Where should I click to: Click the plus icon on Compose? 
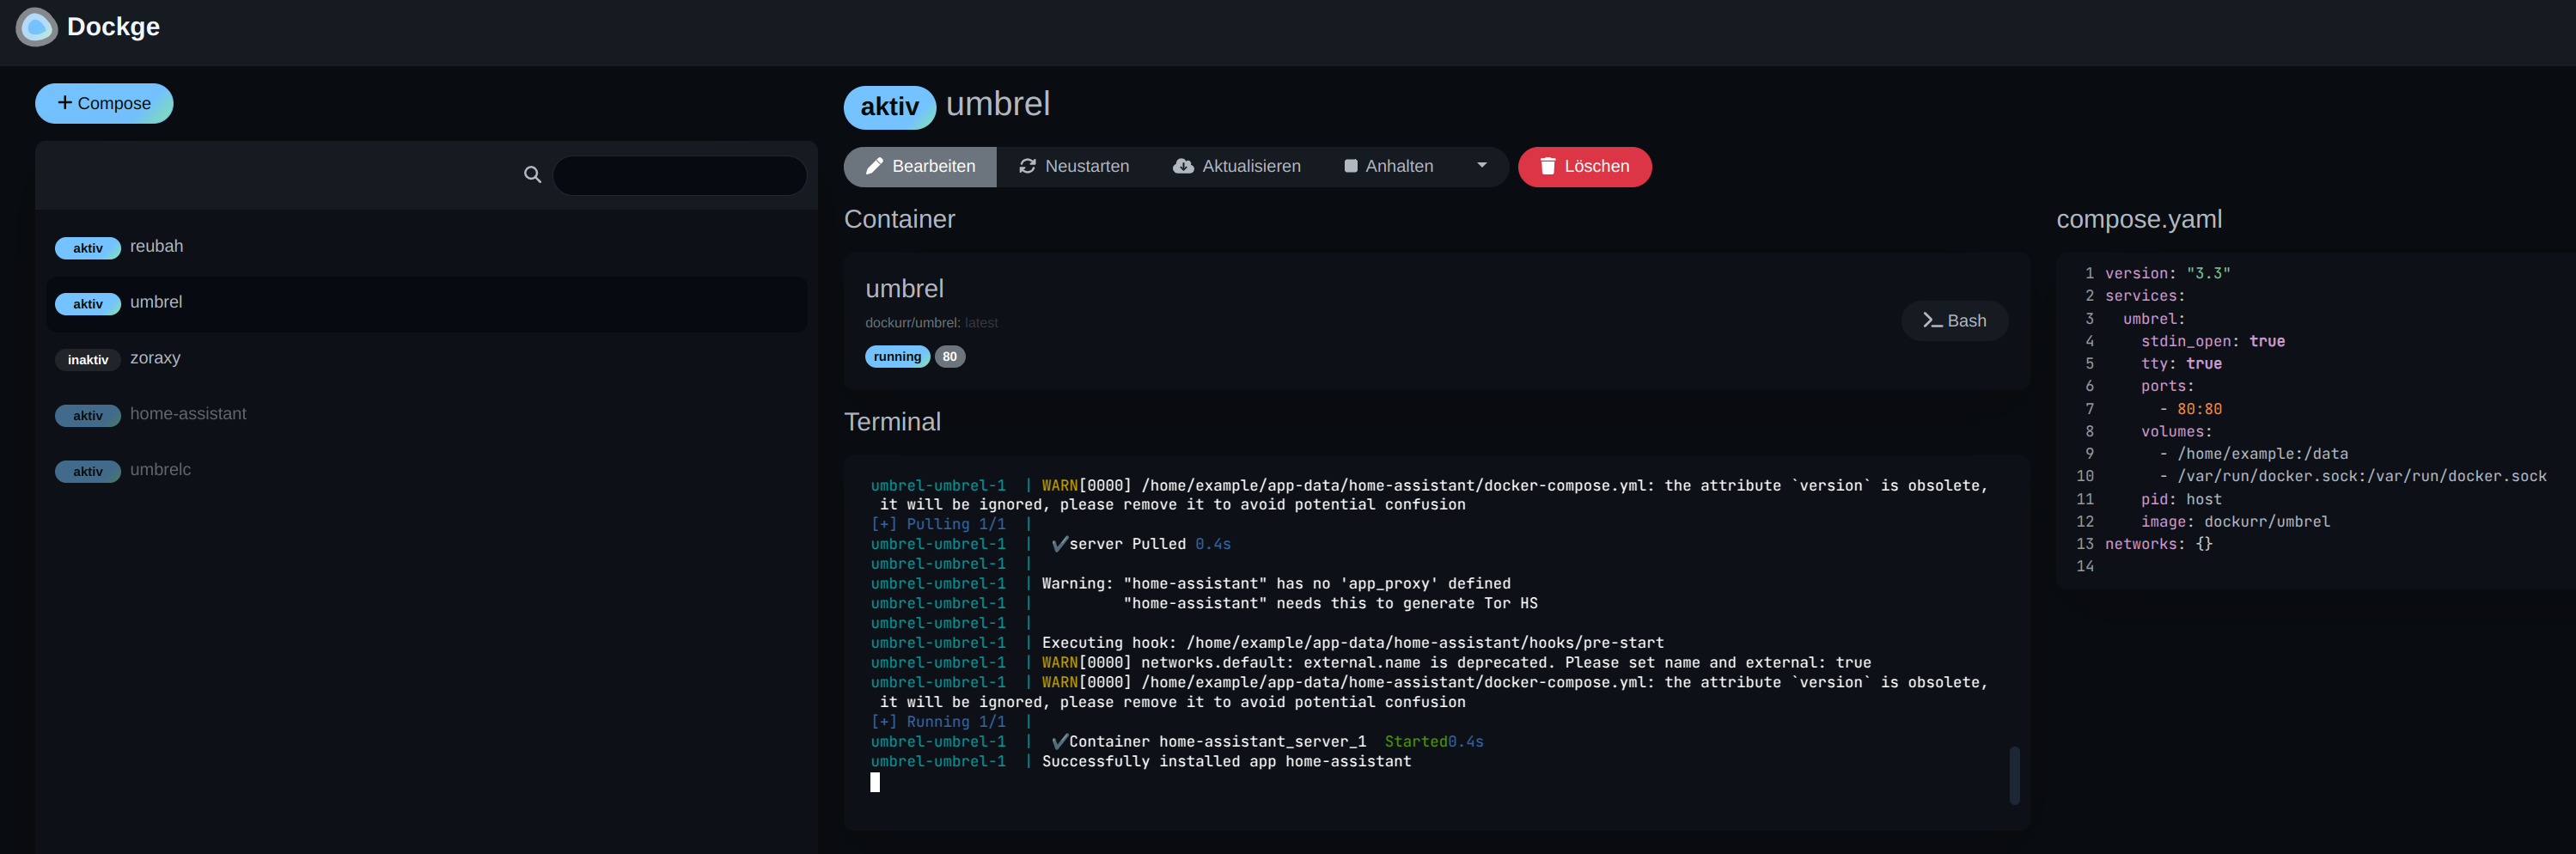[x=65, y=103]
